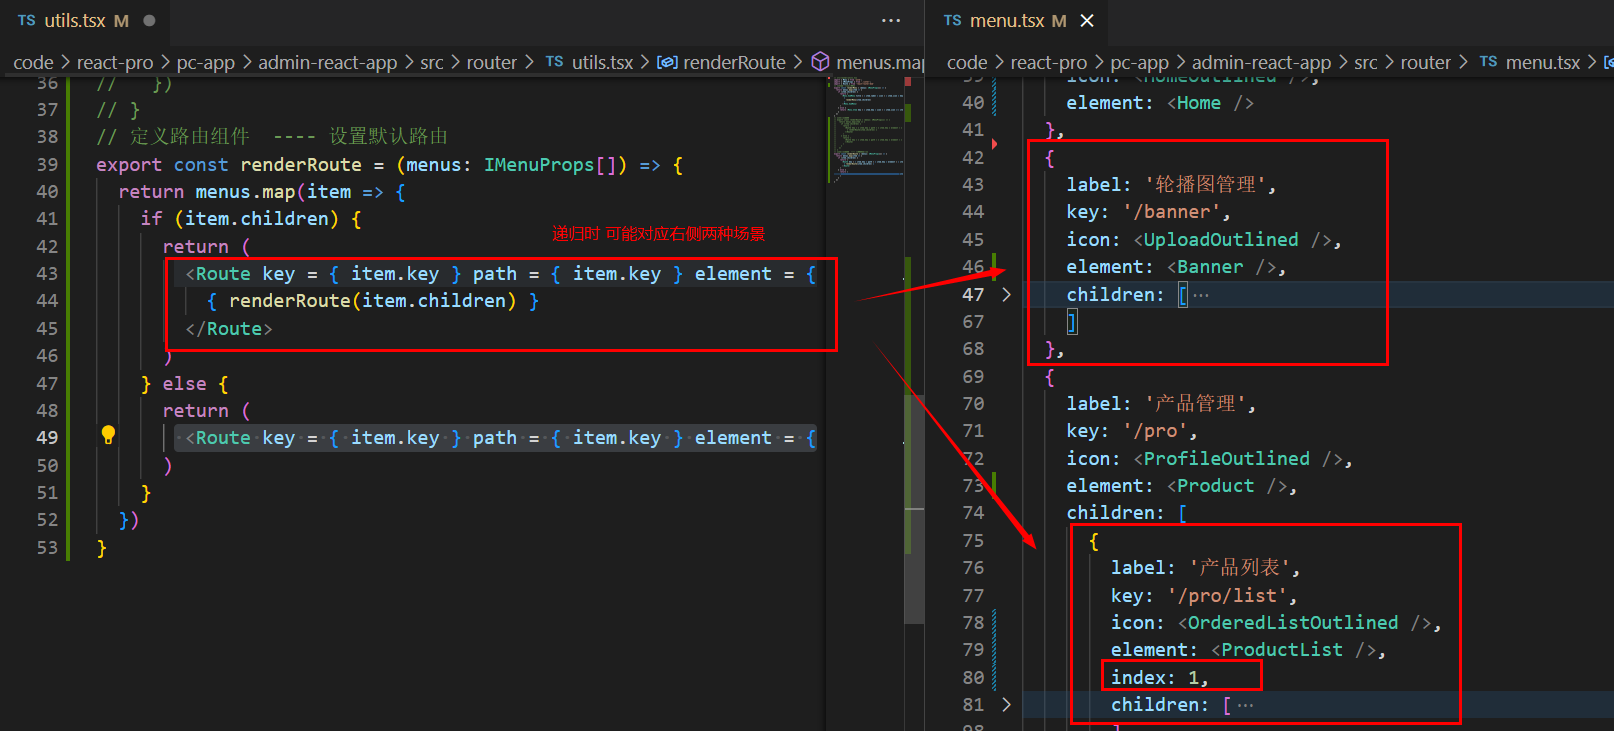Click 'renderRoute(item.children)' on line 44

pos(373,300)
